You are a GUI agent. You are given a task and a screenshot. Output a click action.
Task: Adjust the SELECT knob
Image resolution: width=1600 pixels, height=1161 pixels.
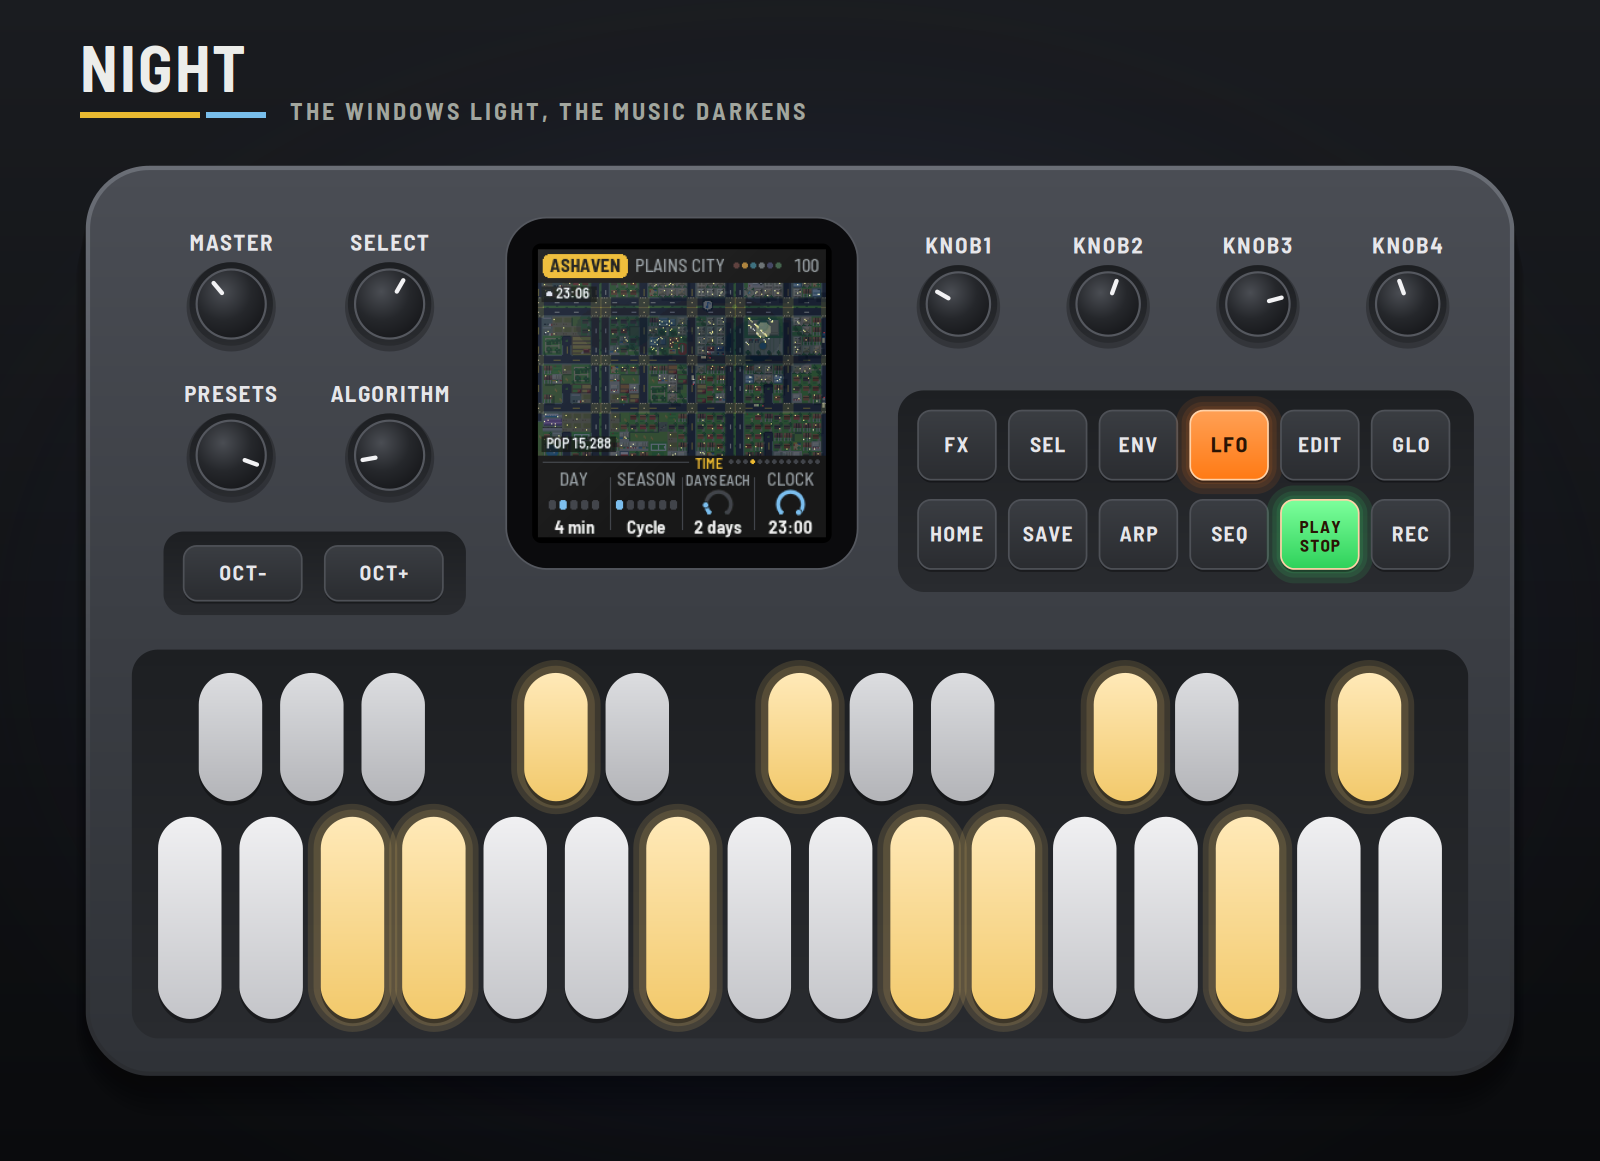(389, 305)
